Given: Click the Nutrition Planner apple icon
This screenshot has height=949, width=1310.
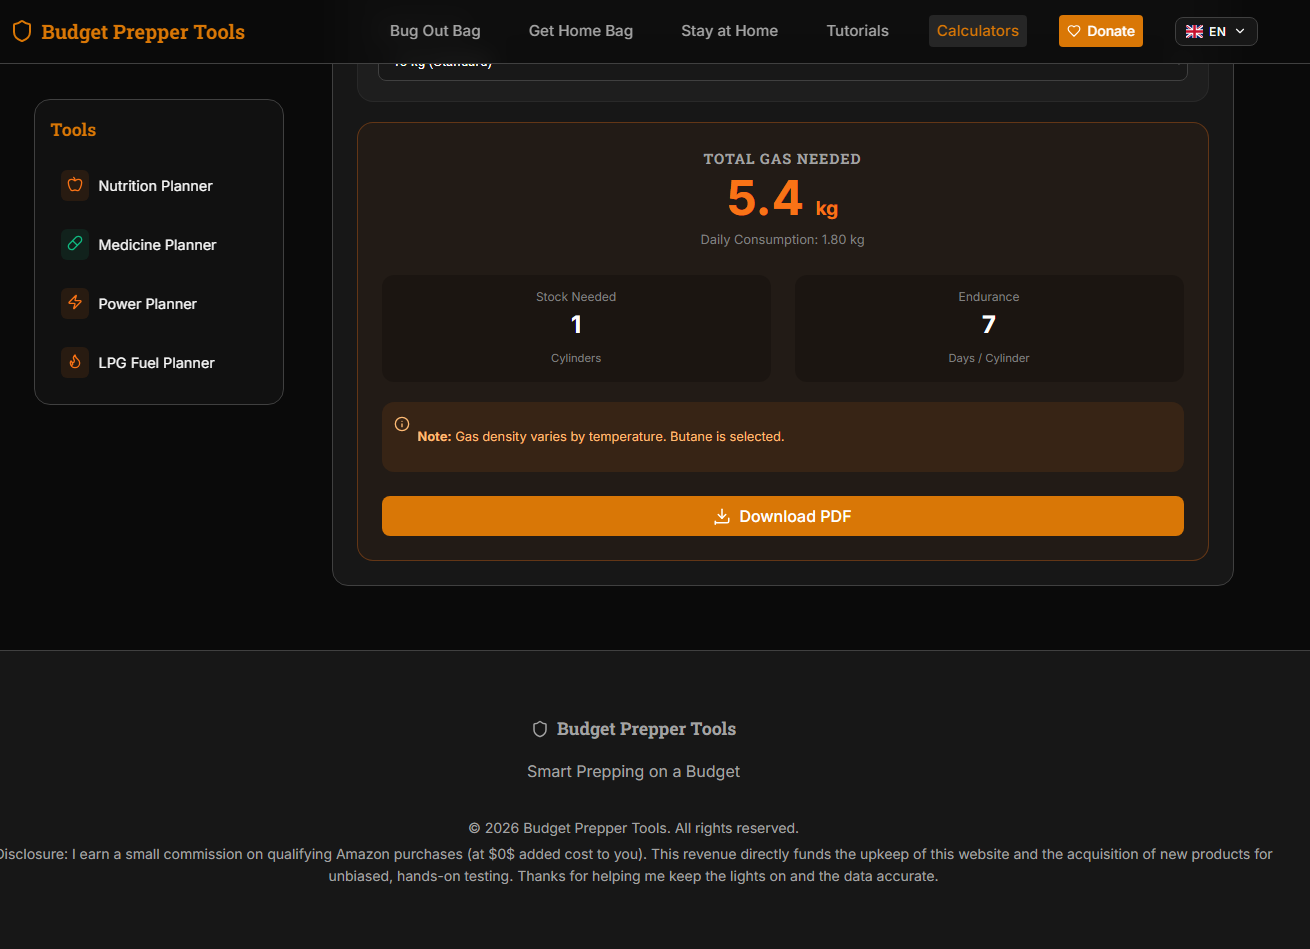Looking at the screenshot, I should pyautogui.click(x=75, y=186).
